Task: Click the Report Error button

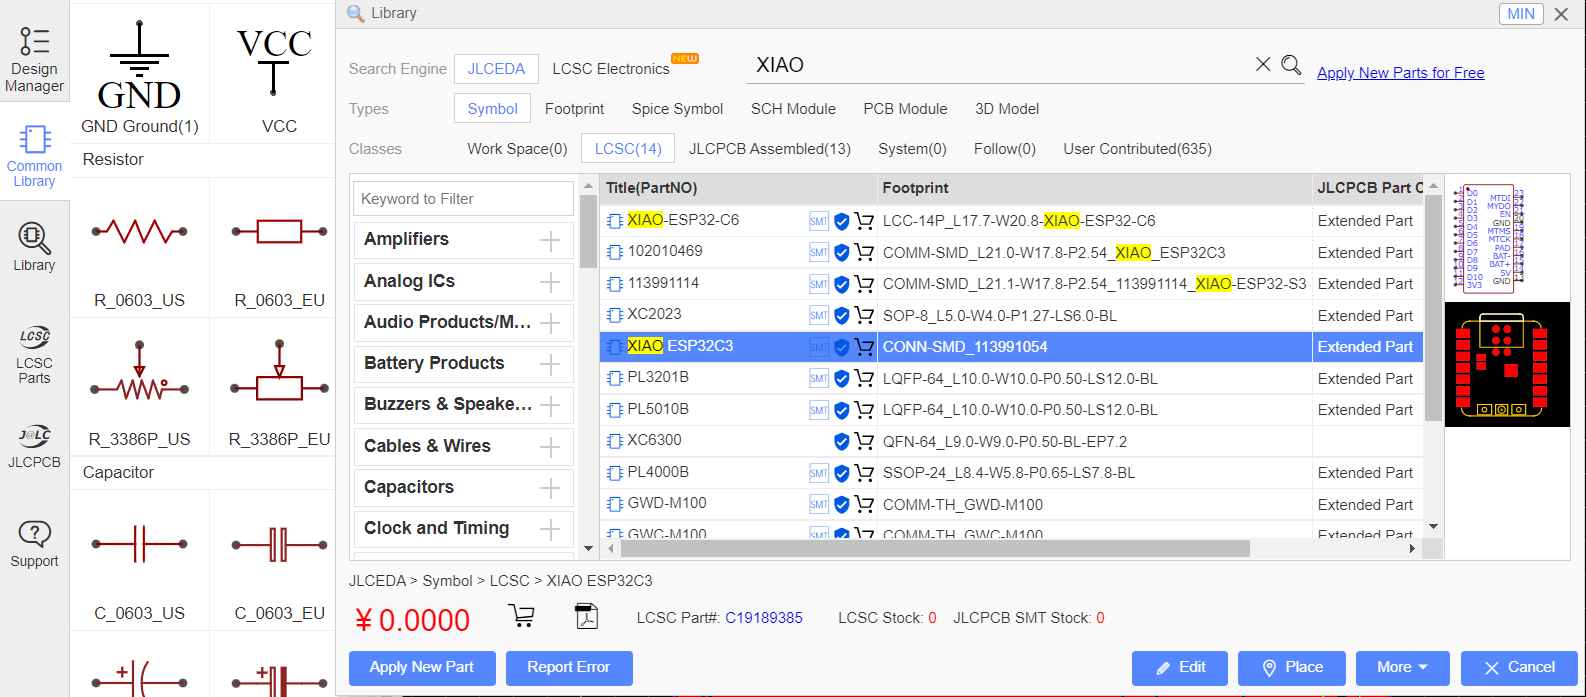Action: 569,668
